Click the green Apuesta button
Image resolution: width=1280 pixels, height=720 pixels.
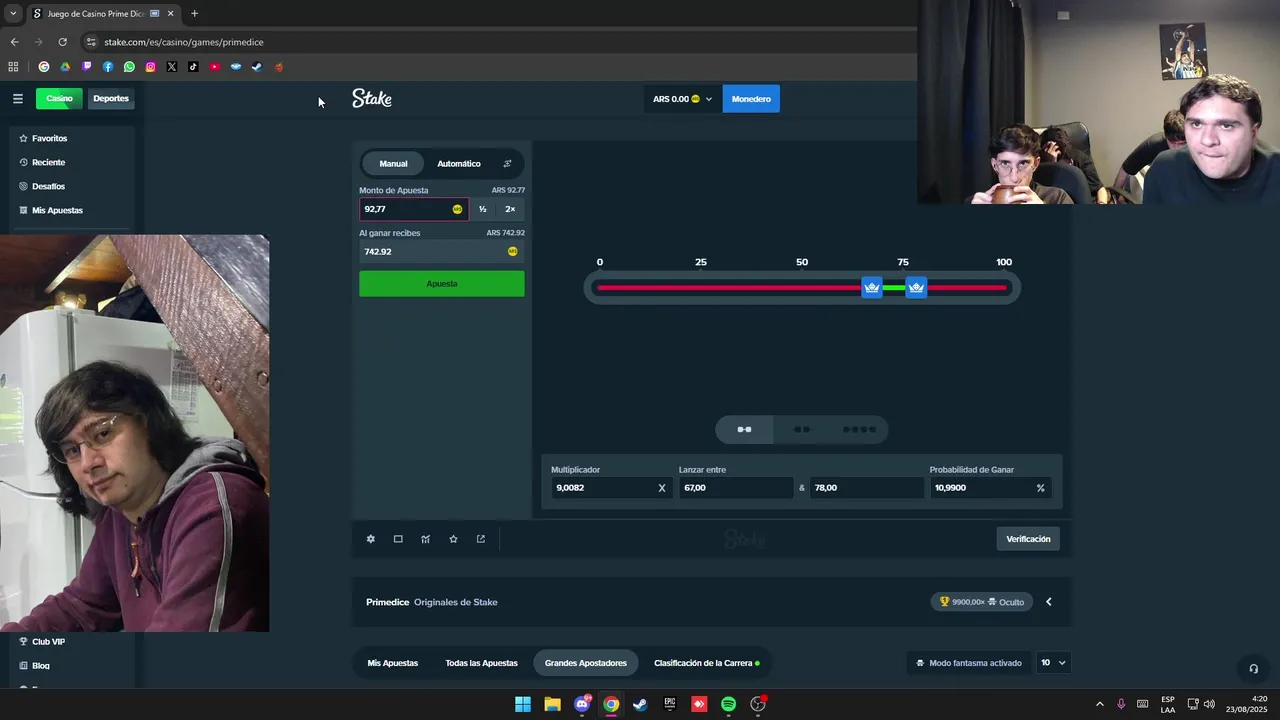click(x=442, y=284)
